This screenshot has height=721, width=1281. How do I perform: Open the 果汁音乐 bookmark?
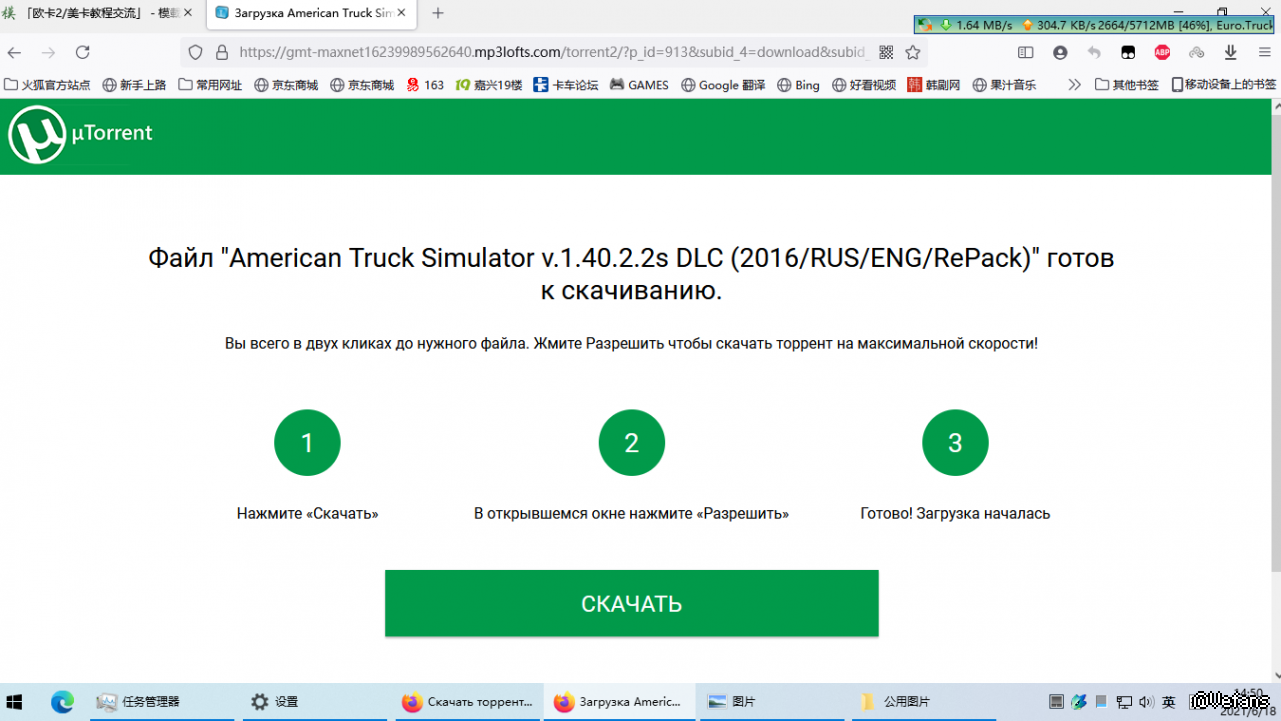click(x=1004, y=85)
